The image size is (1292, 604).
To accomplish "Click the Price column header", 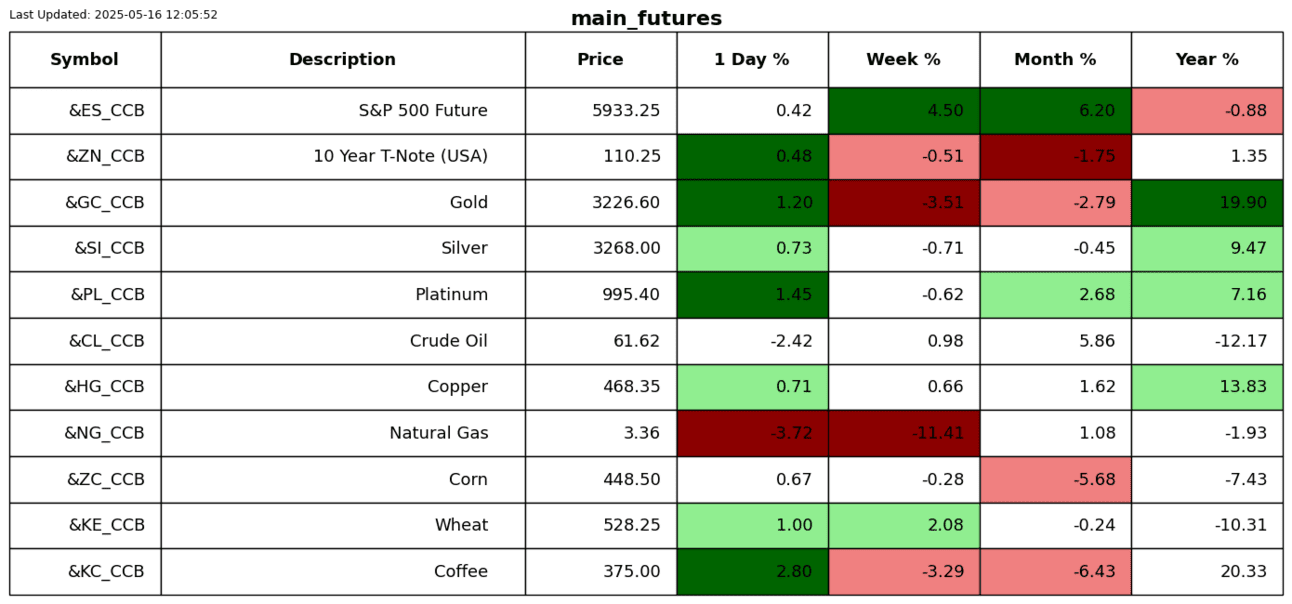I will pyautogui.click(x=600, y=60).
